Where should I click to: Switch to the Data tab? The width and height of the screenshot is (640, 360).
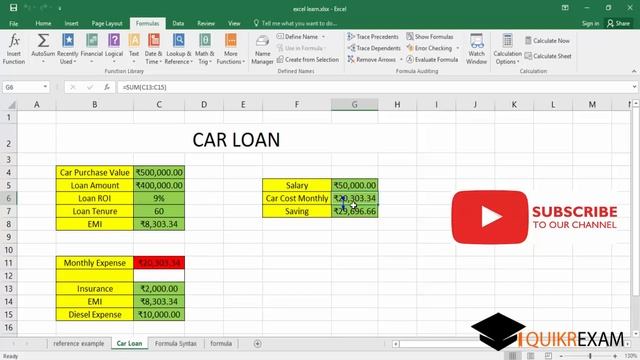[x=178, y=23]
